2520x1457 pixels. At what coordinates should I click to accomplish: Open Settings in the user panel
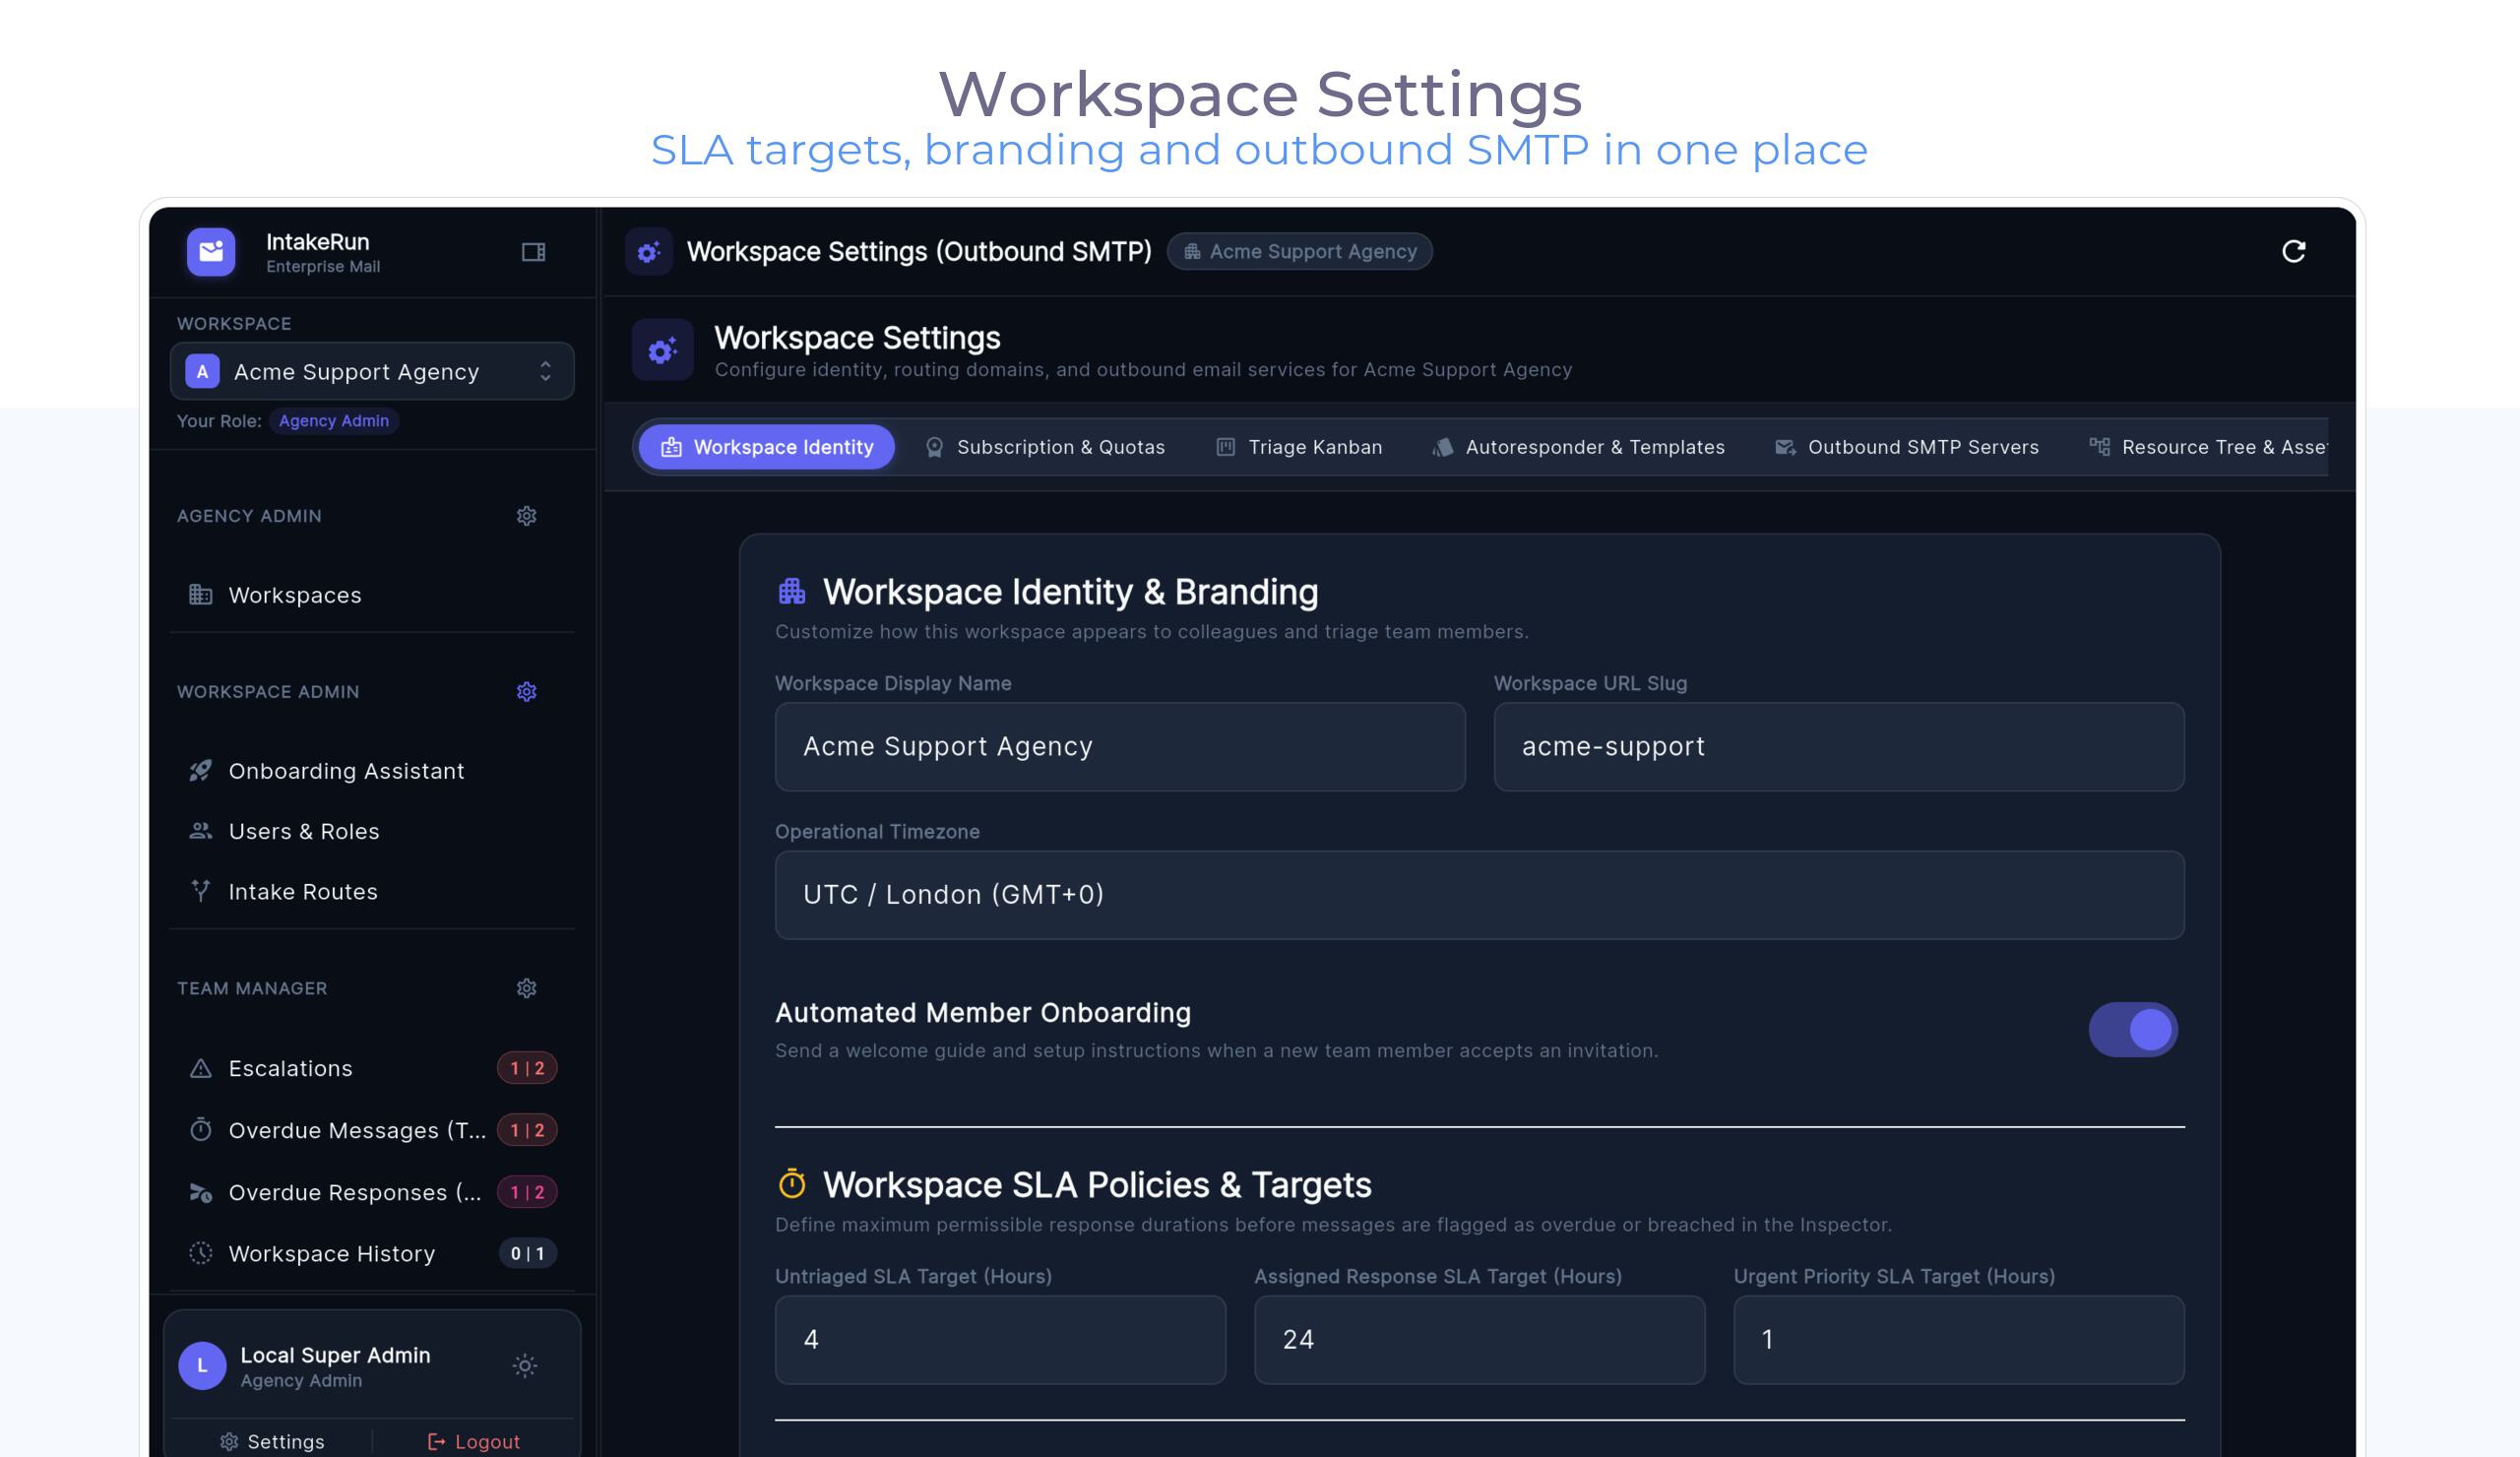pos(272,1442)
